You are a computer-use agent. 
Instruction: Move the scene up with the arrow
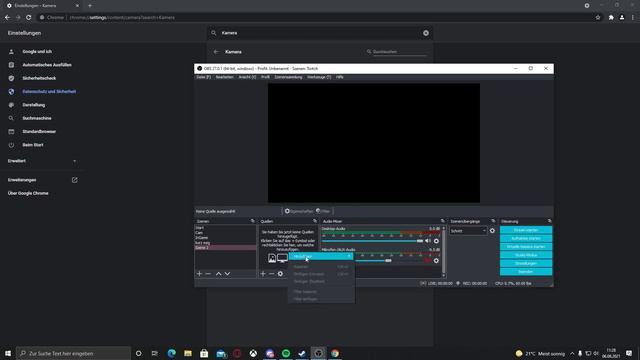coord(218,273)
